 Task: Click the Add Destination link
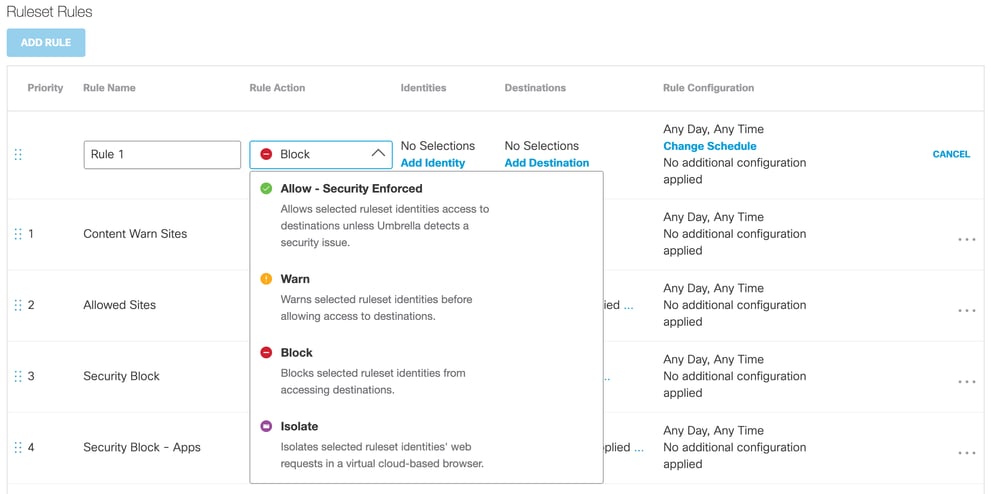(x=546, y=163)
